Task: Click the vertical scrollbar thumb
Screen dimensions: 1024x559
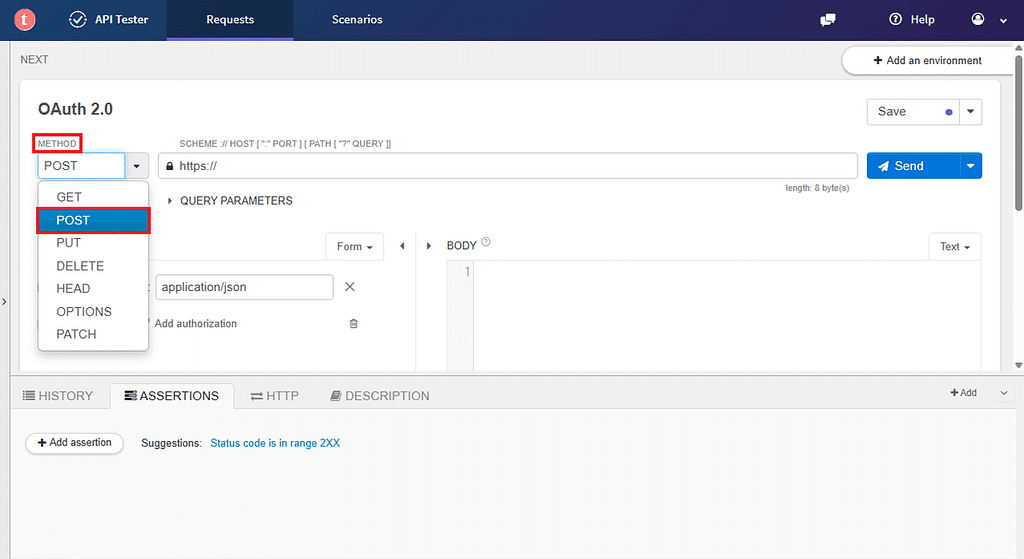Action: click(1018, 133)
